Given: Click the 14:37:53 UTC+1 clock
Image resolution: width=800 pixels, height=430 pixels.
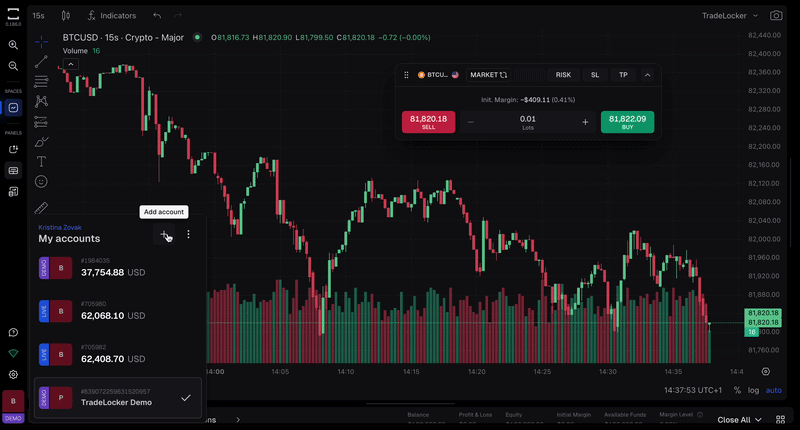Looking at the screenshot, I should pos(693,390).
